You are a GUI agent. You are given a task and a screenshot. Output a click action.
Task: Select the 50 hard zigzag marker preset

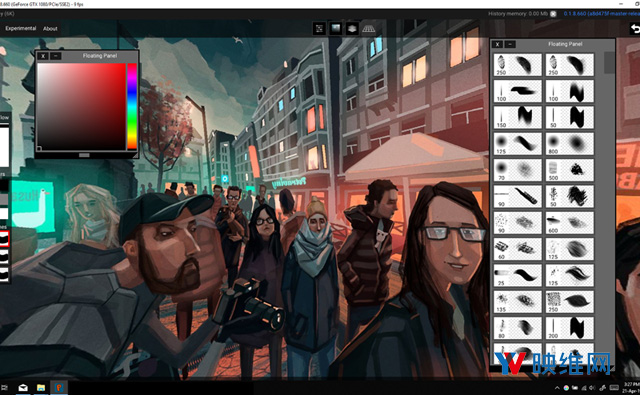[x=569, y=117]
